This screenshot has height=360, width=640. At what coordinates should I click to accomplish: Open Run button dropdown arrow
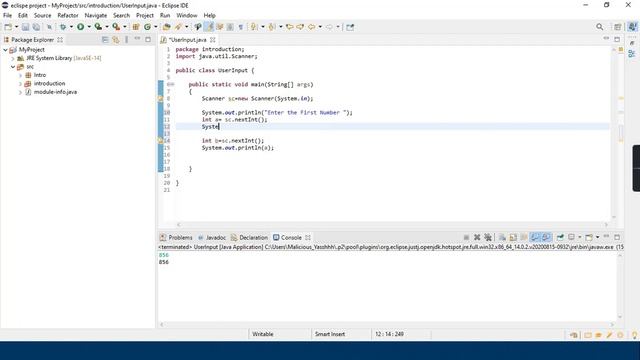click(89, 27)
